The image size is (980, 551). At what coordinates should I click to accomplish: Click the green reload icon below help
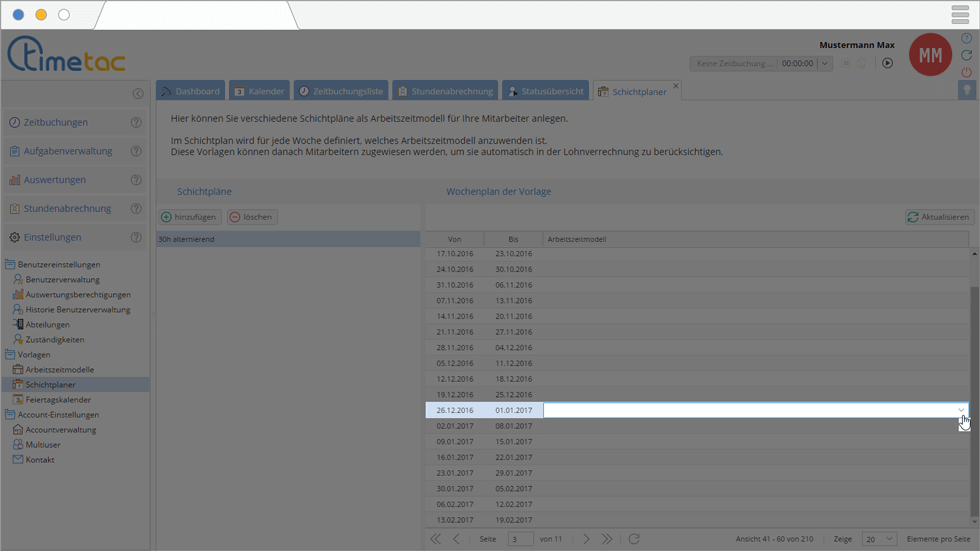pos(966,56)
